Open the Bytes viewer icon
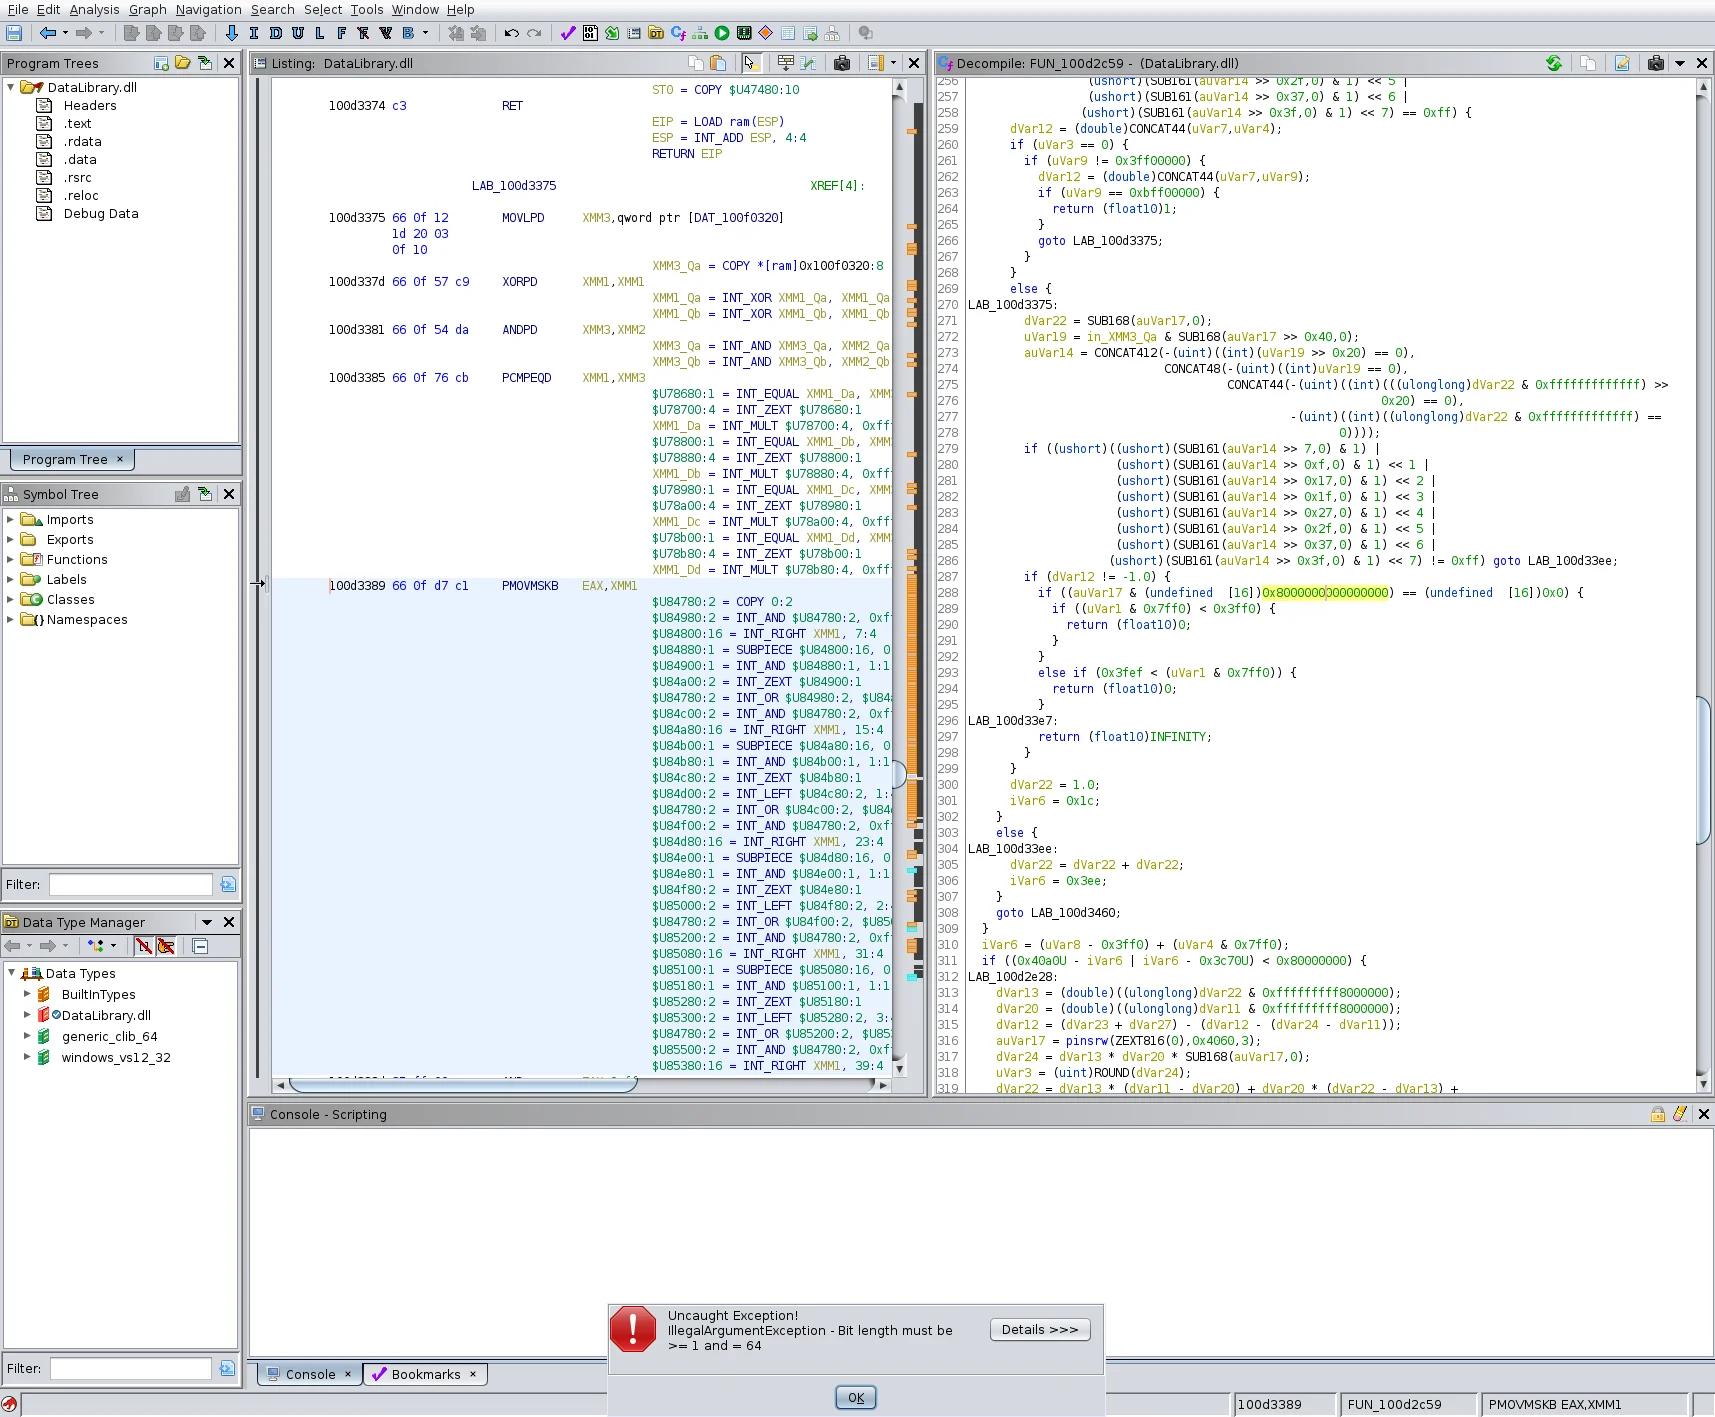Viewport: 1715px width, 1417px height. click(x=590, y=33)
